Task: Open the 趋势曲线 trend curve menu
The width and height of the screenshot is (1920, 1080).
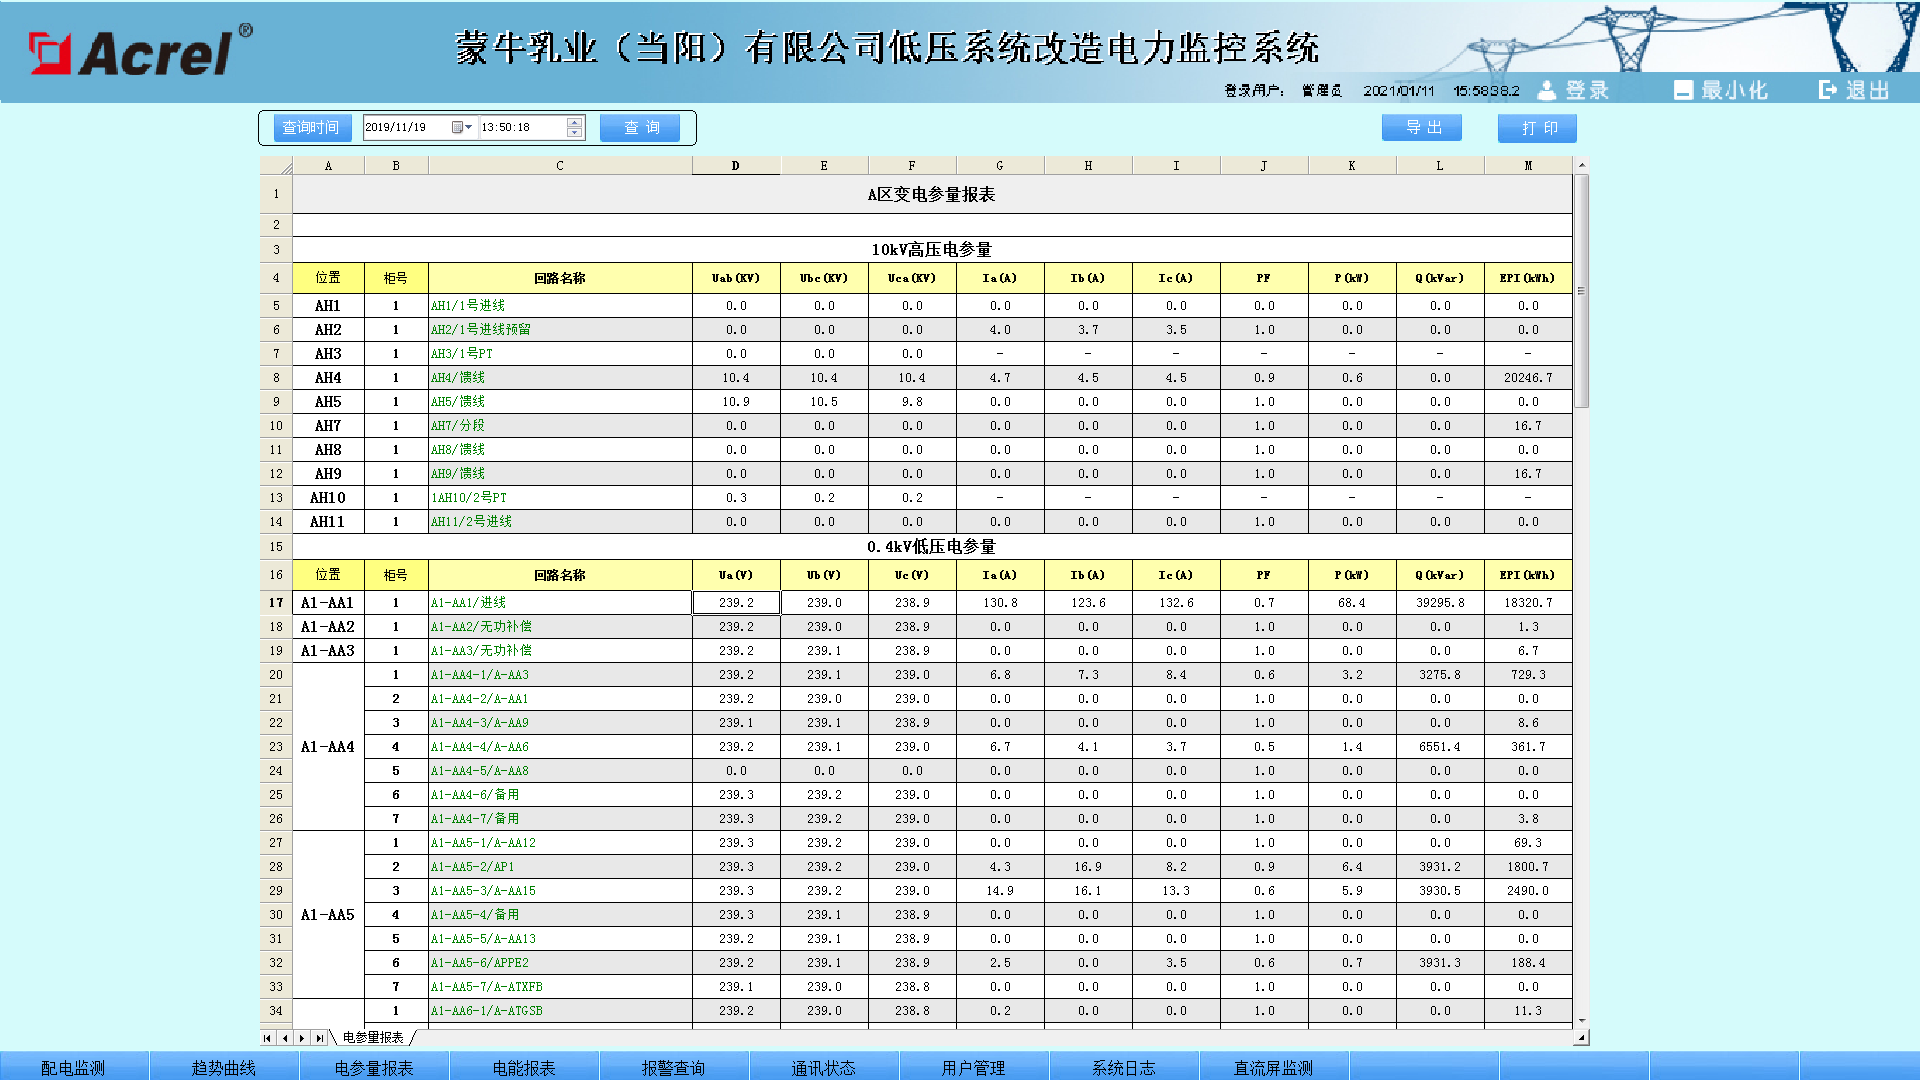Action: coord(224,1068)
